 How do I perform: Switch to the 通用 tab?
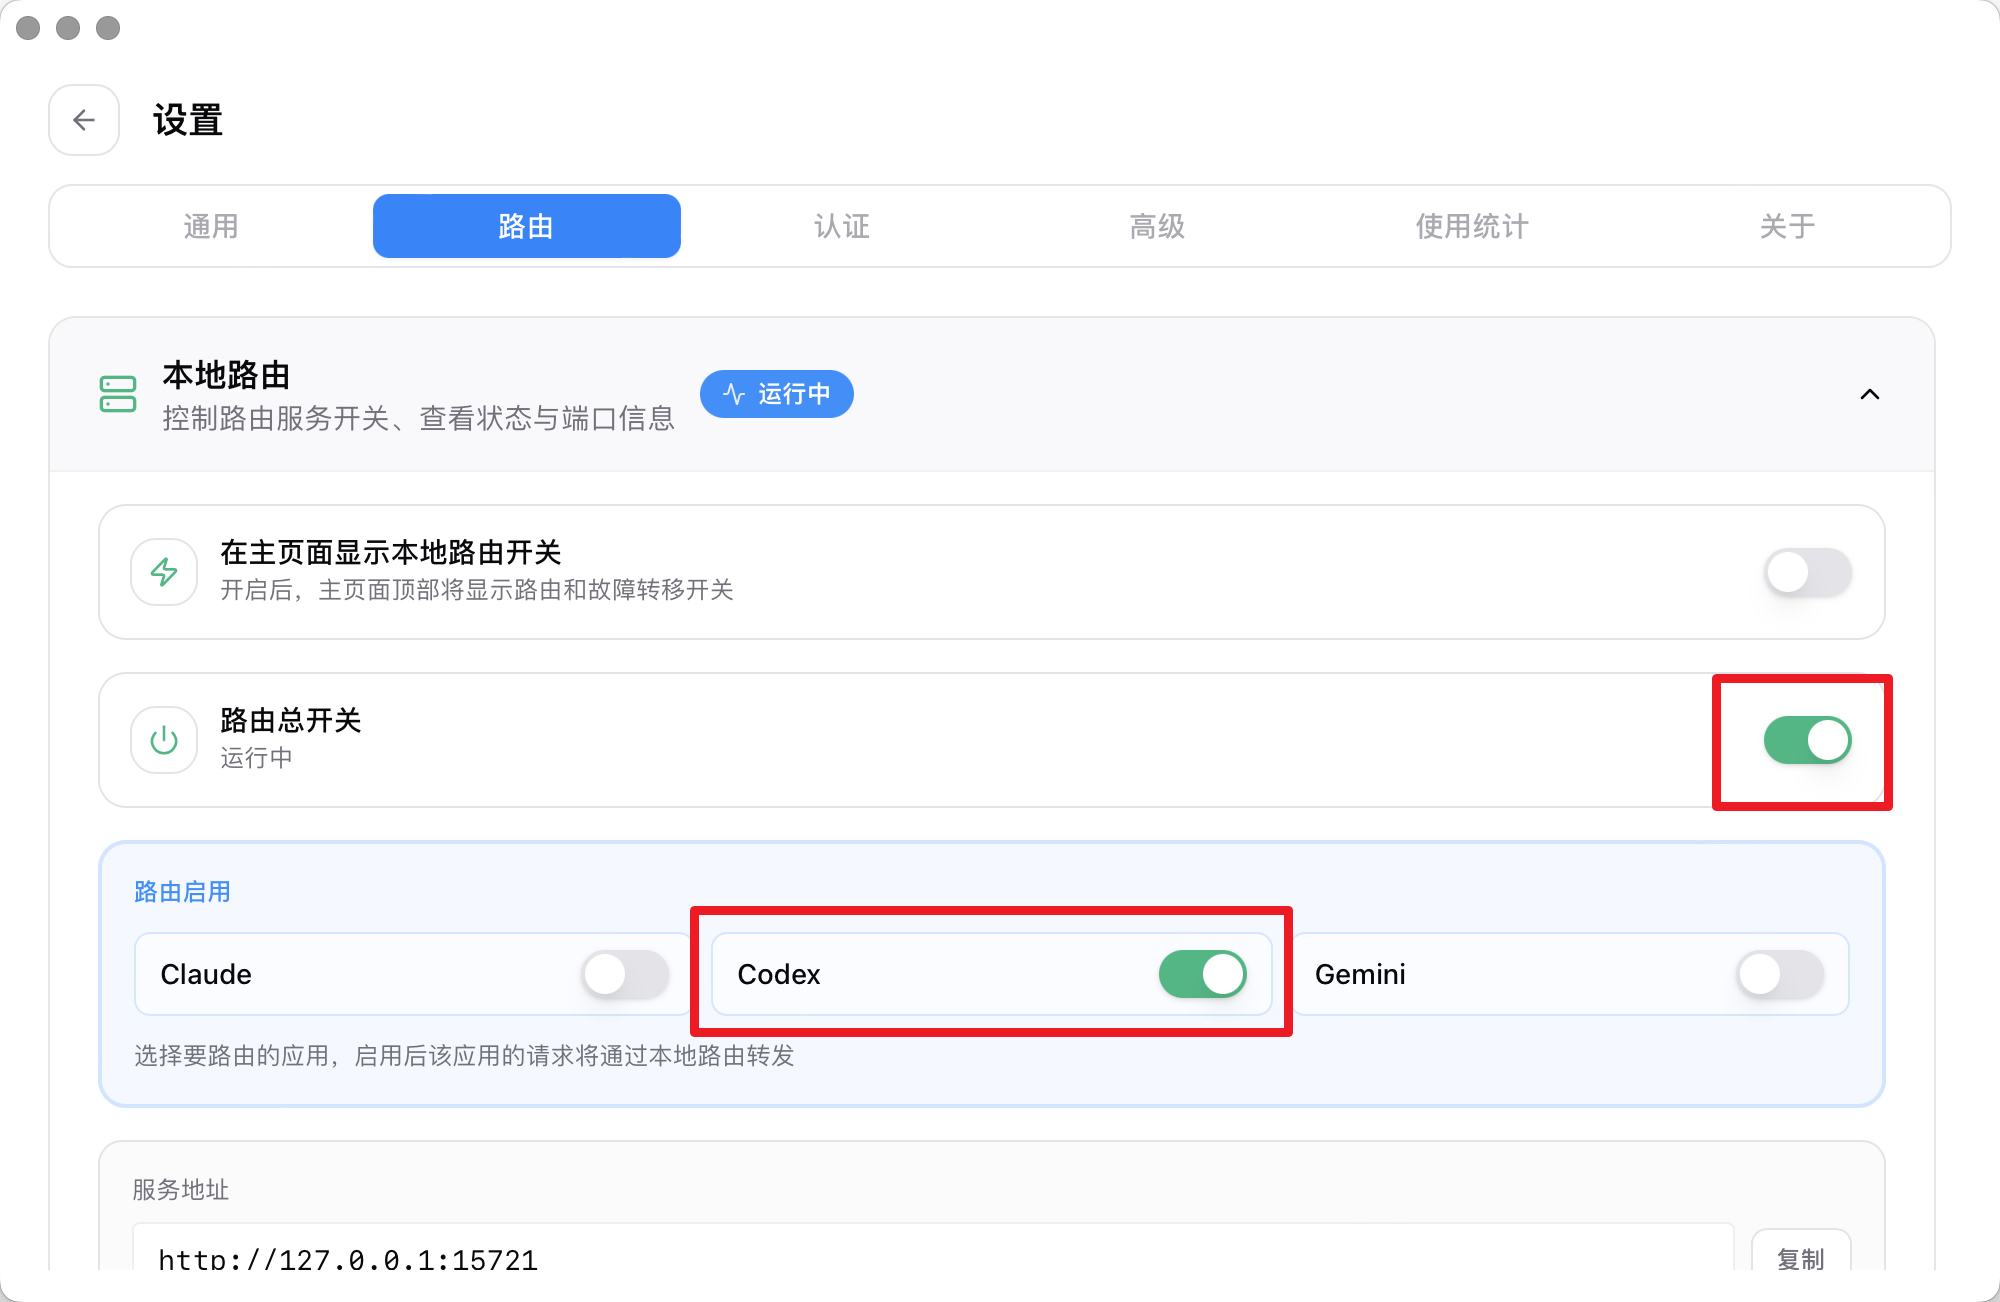tap(211, 226)
